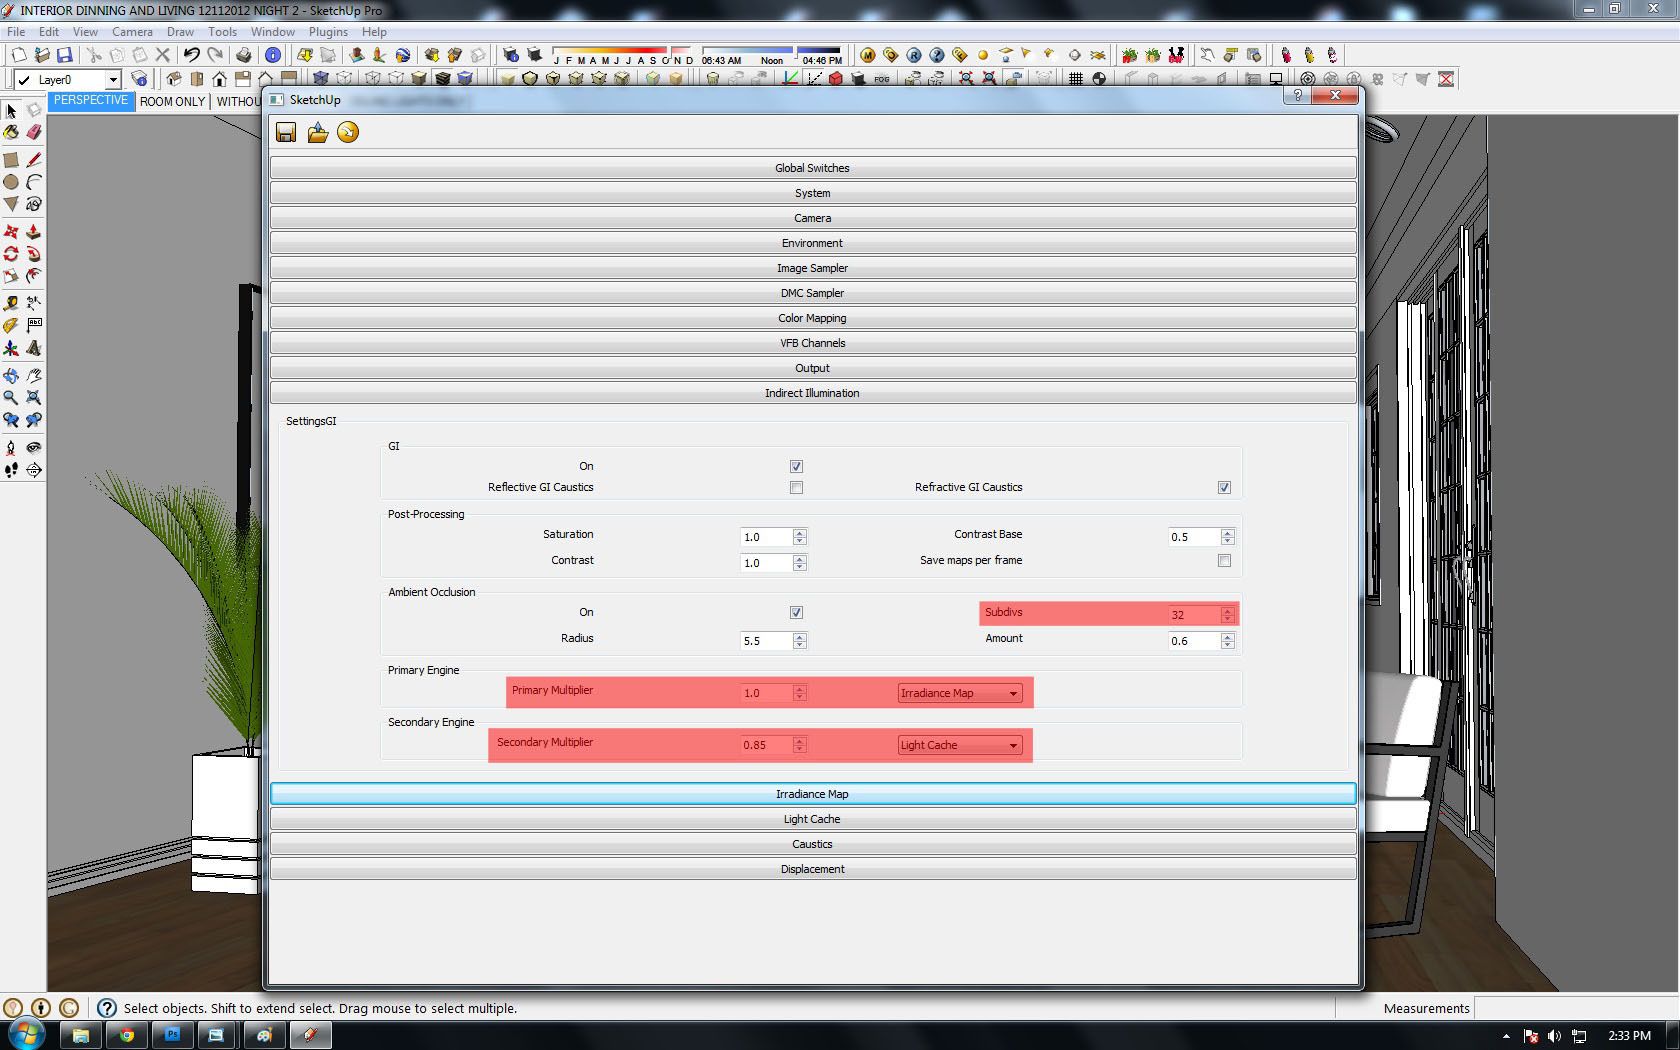
Task: Select the Paint Bucket tool
Action: (x=11, y=132)
